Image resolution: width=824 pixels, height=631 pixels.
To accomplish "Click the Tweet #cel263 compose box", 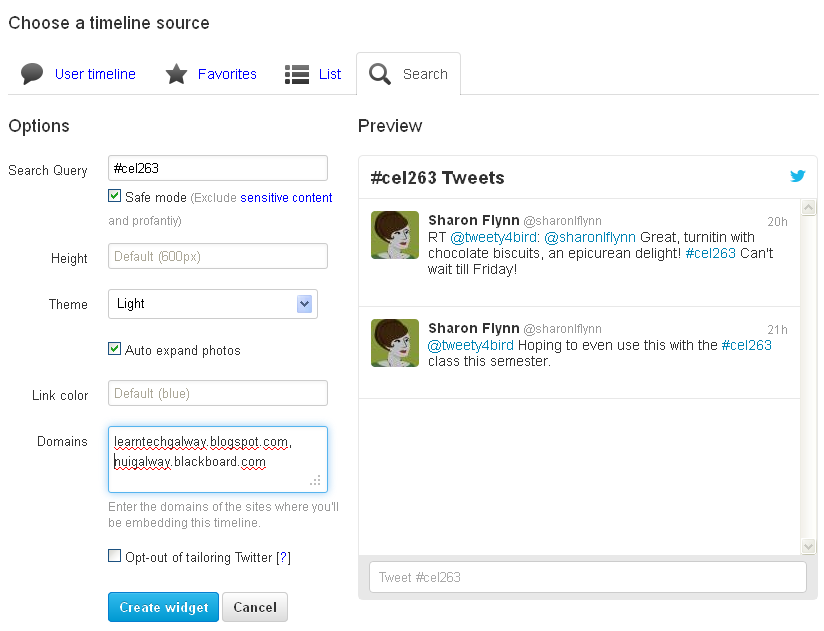I will click(588, 577).
